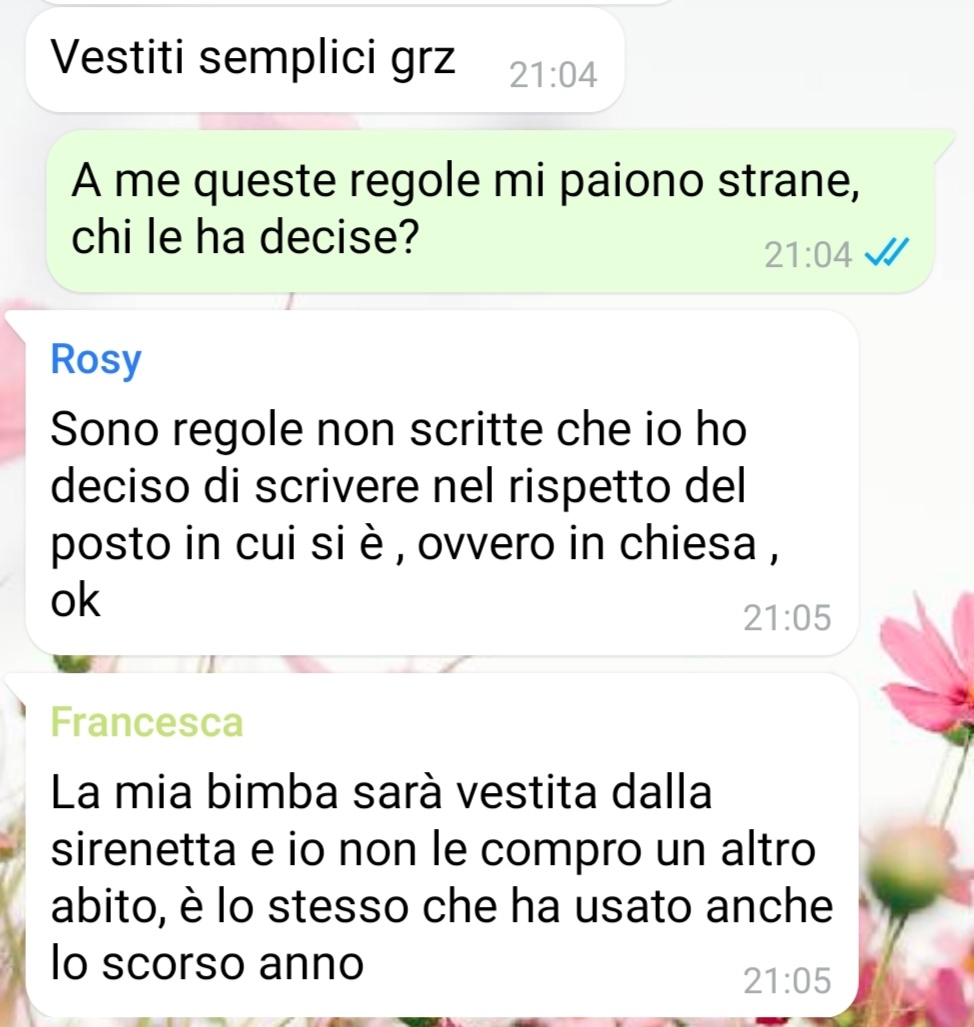Tap the 21:05 timestamp on Francesca's message
The height and width of the screenshot is (1027, 974).
(787, 980)
